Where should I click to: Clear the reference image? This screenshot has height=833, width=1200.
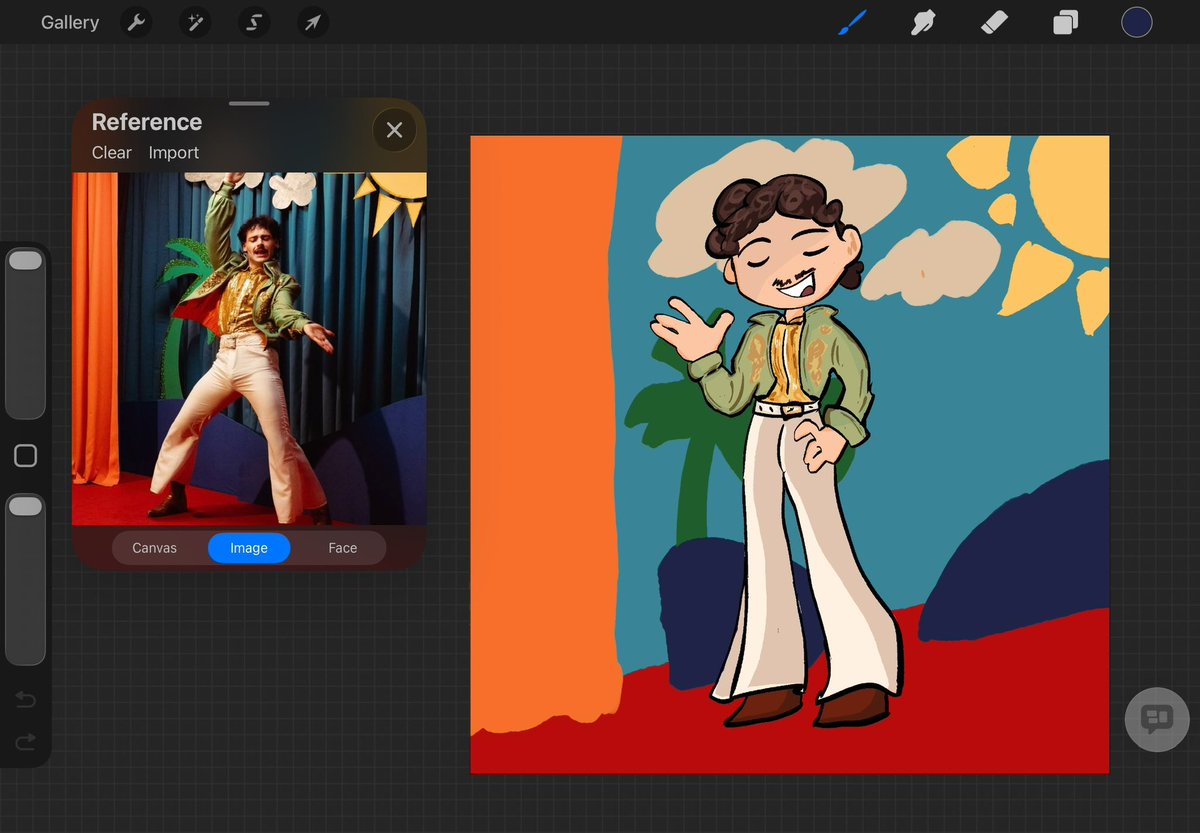pos(112,153)
